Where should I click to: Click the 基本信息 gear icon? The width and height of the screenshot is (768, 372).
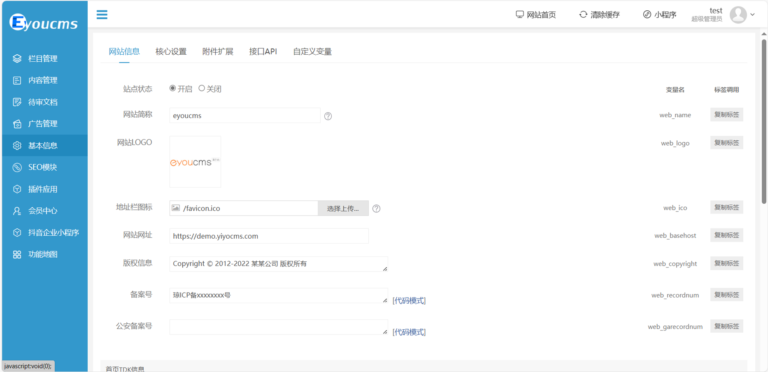17,145
